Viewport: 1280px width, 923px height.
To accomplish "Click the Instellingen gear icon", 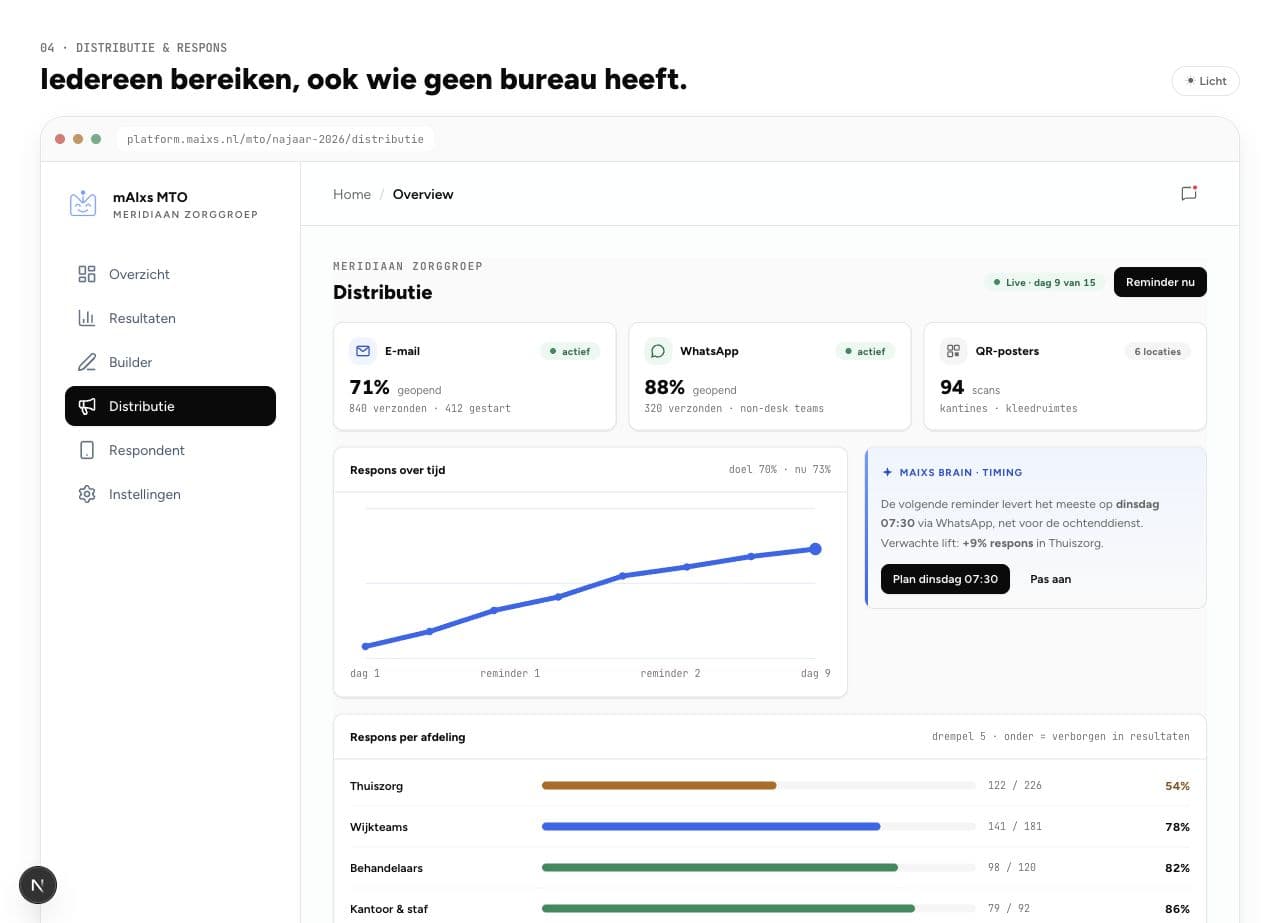I will (87, 494).
